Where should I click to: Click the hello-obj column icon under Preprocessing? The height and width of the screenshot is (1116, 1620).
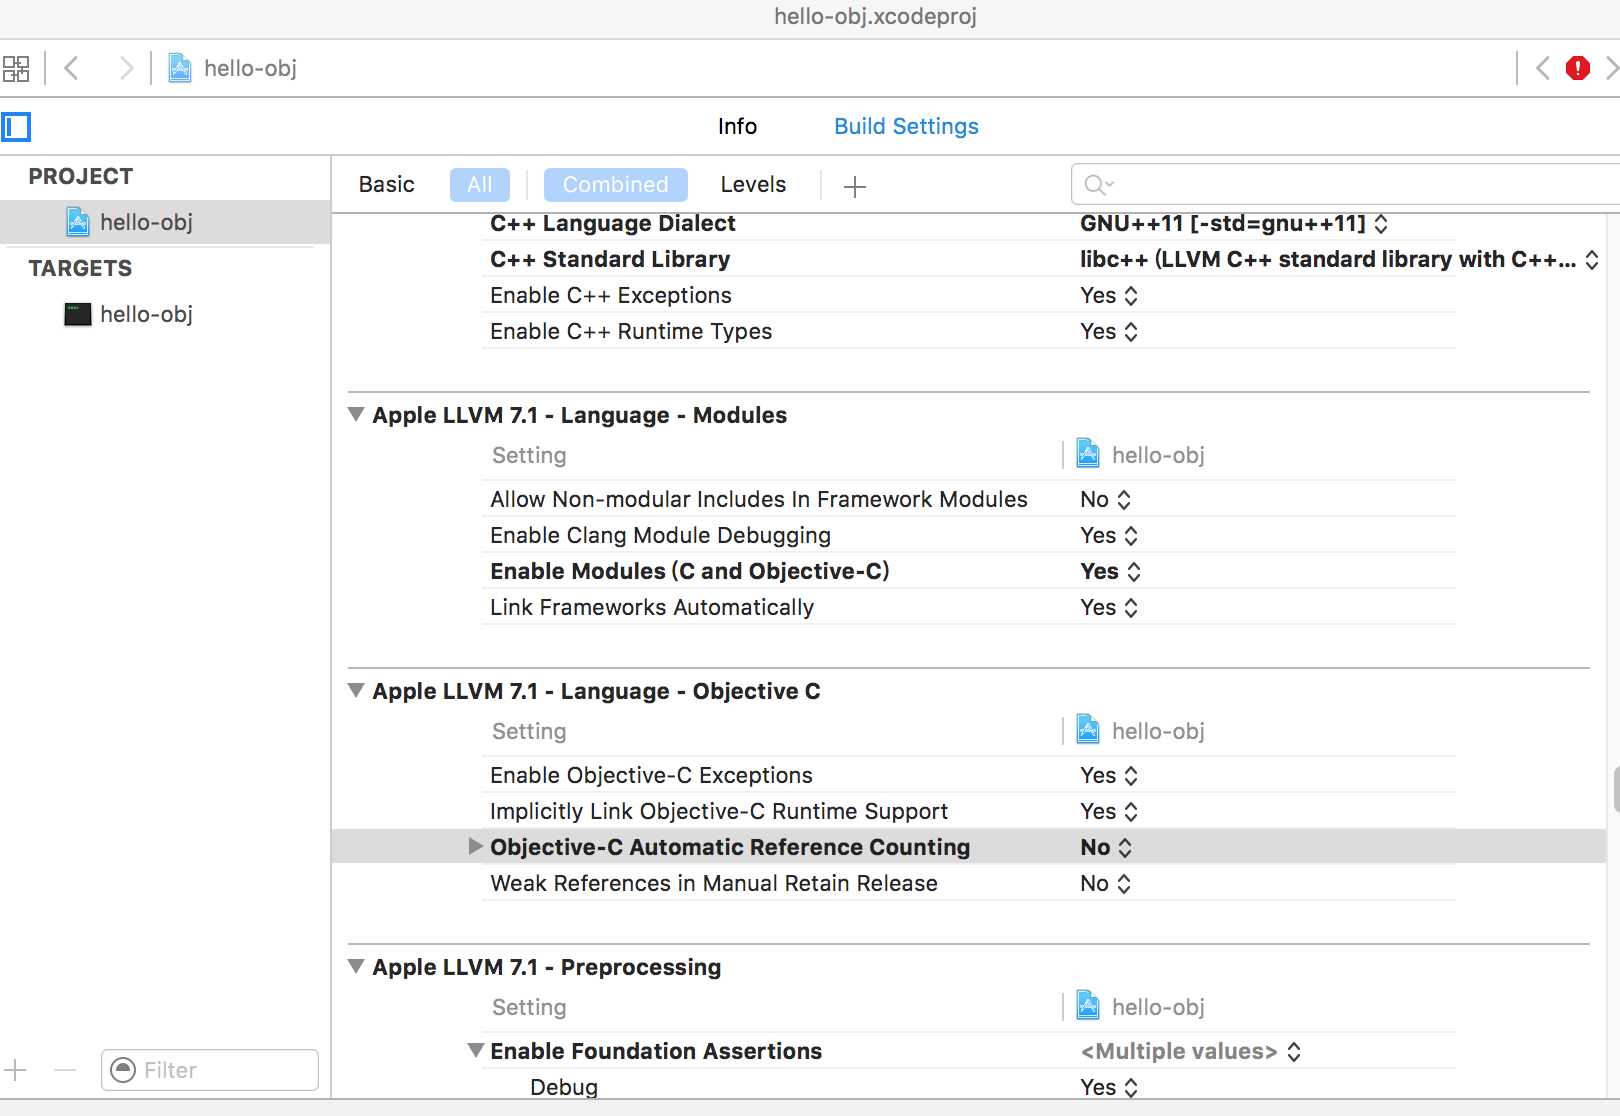tap(1088, 1006)
